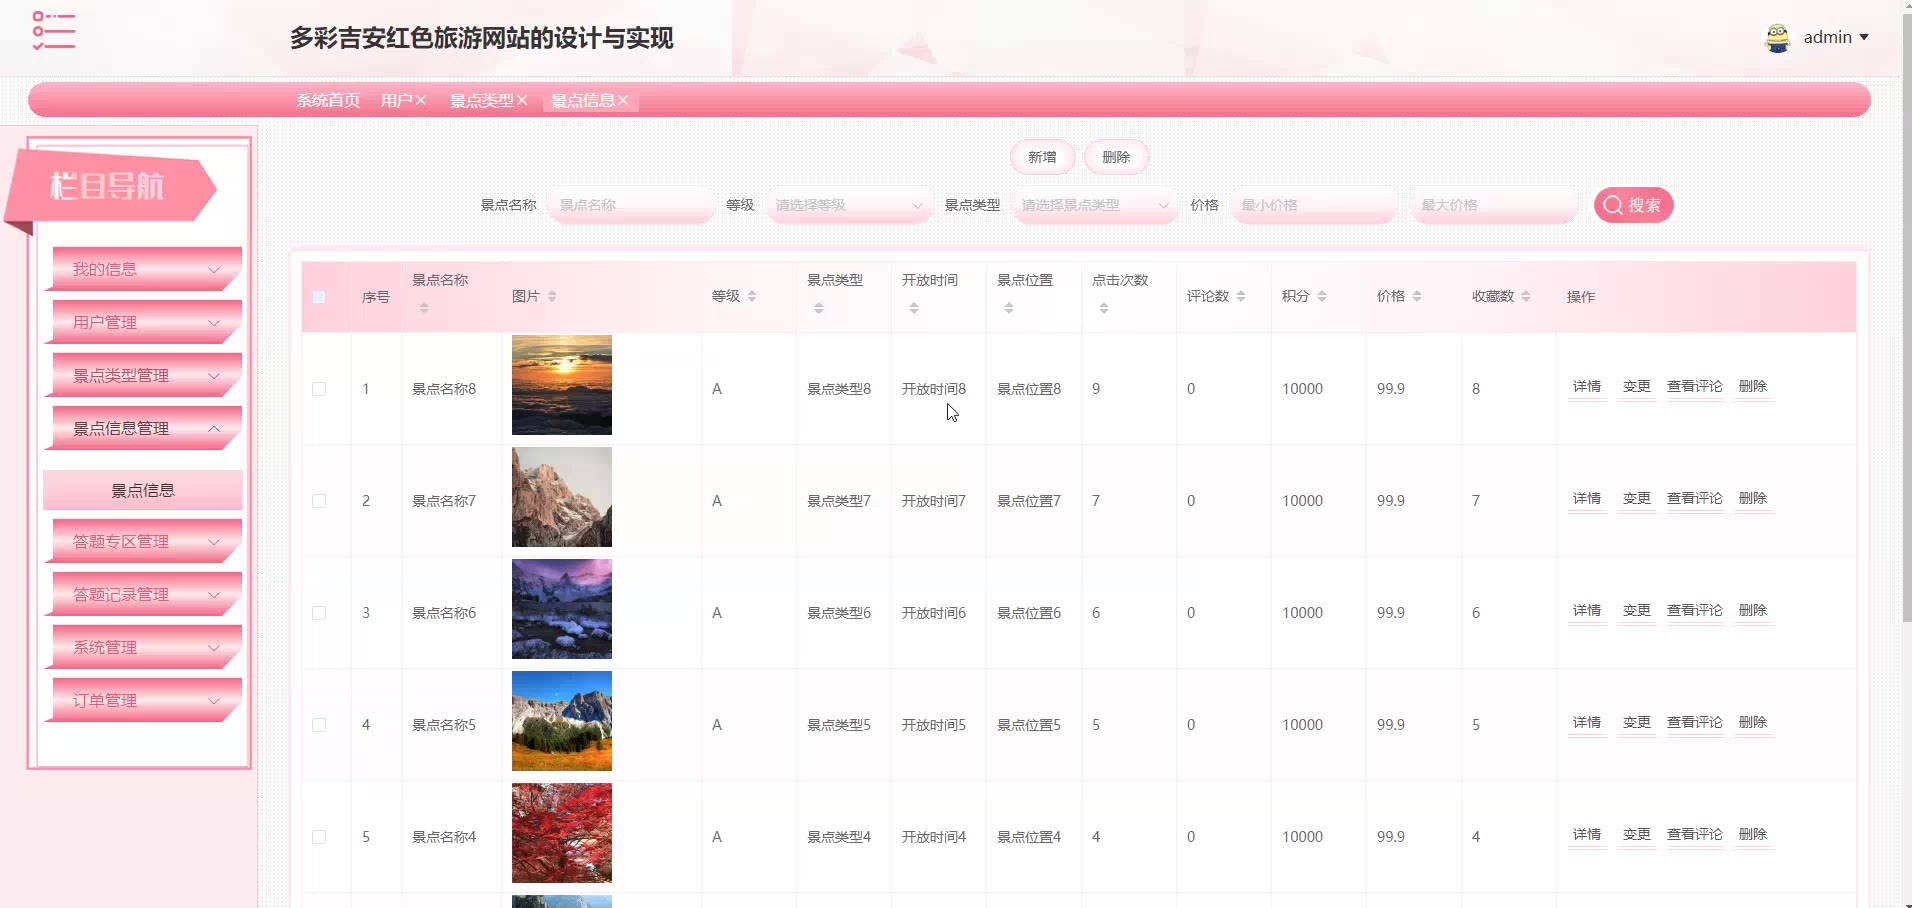Sort by the 点击次数 column sort icon

pos(1104,308)
